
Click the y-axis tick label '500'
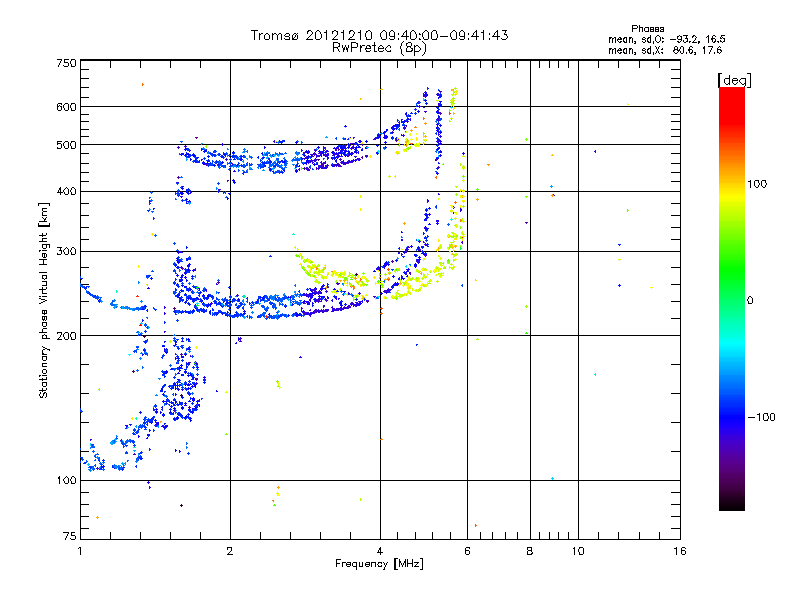[66, 145]
